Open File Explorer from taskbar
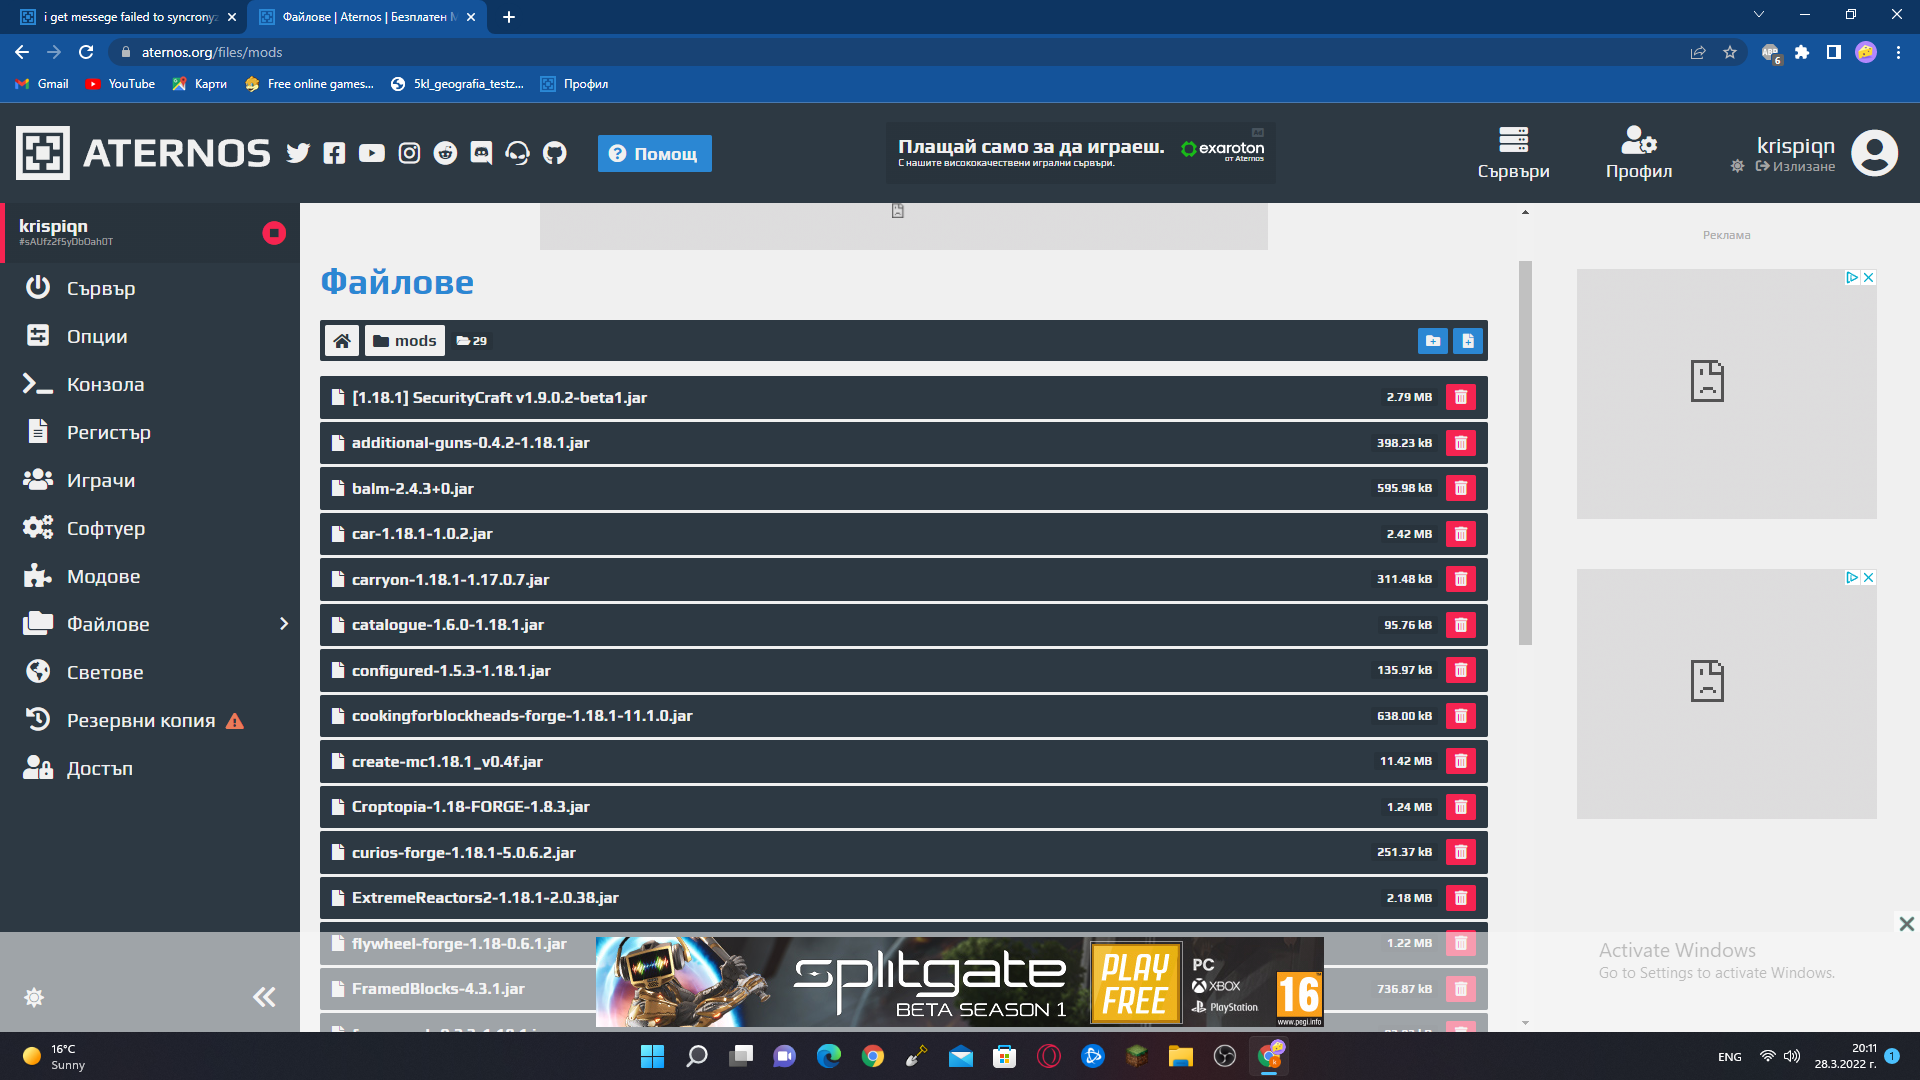1920x1080 pixels. (1181, 1056)
